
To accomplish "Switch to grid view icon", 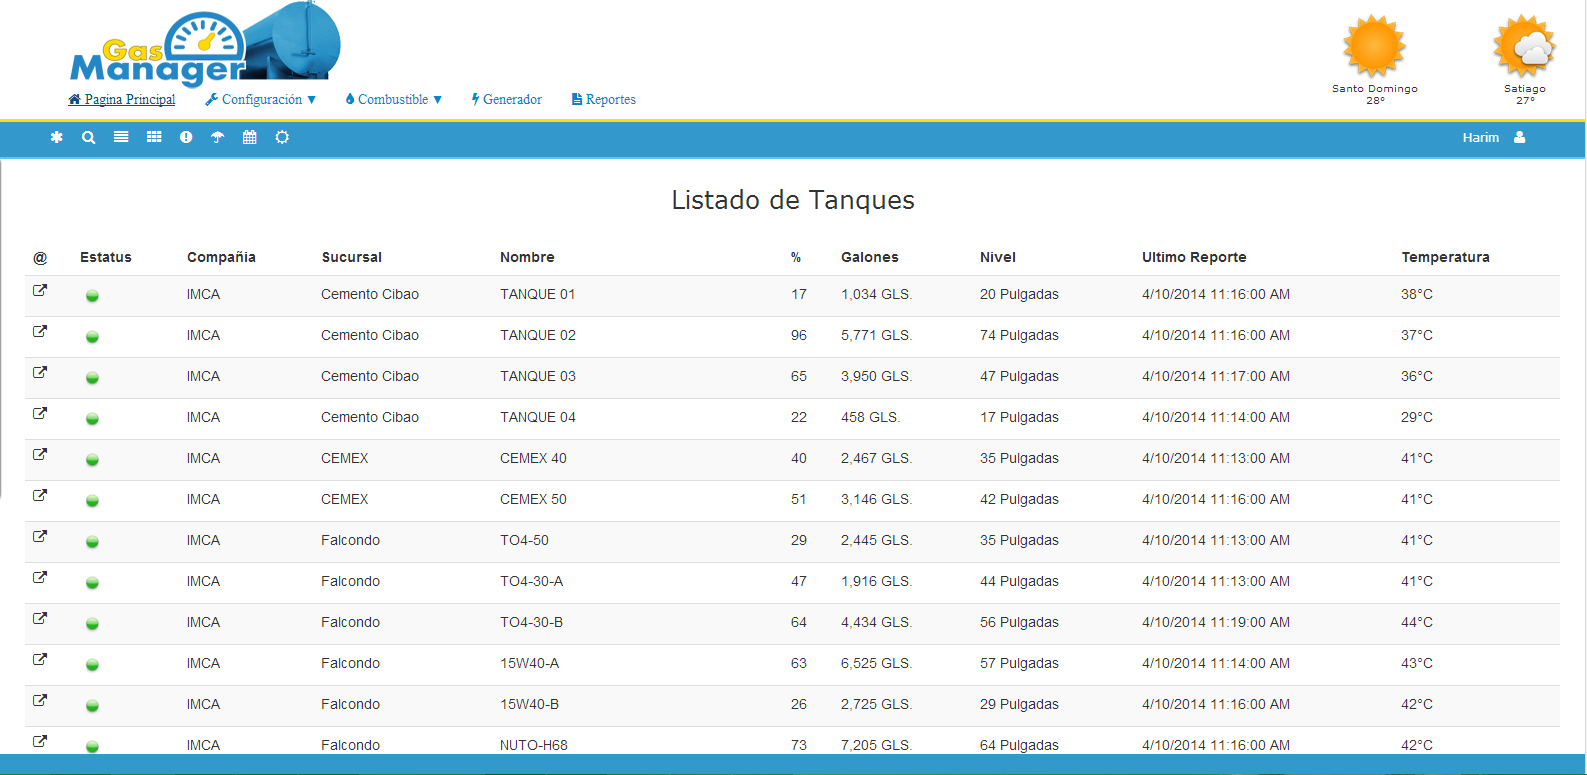I will pyautogui.click(x=154, y=137).
